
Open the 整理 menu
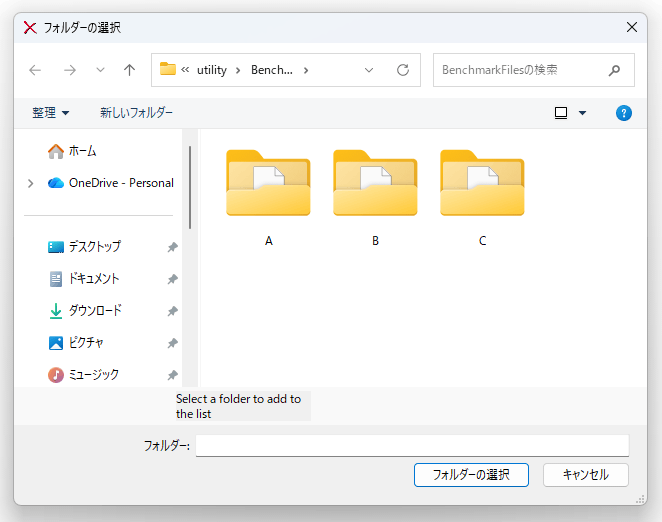tap(50, 113)
